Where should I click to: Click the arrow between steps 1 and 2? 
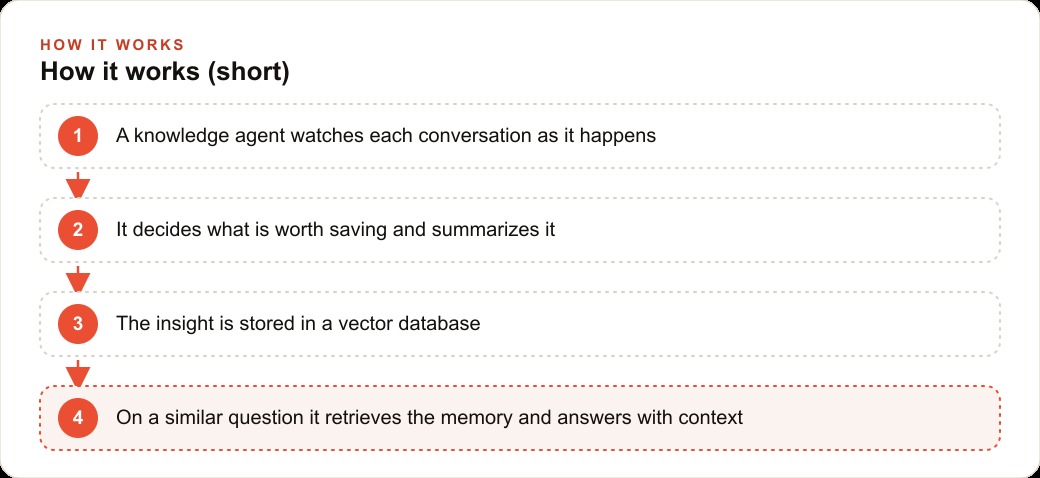click(78, 185)
